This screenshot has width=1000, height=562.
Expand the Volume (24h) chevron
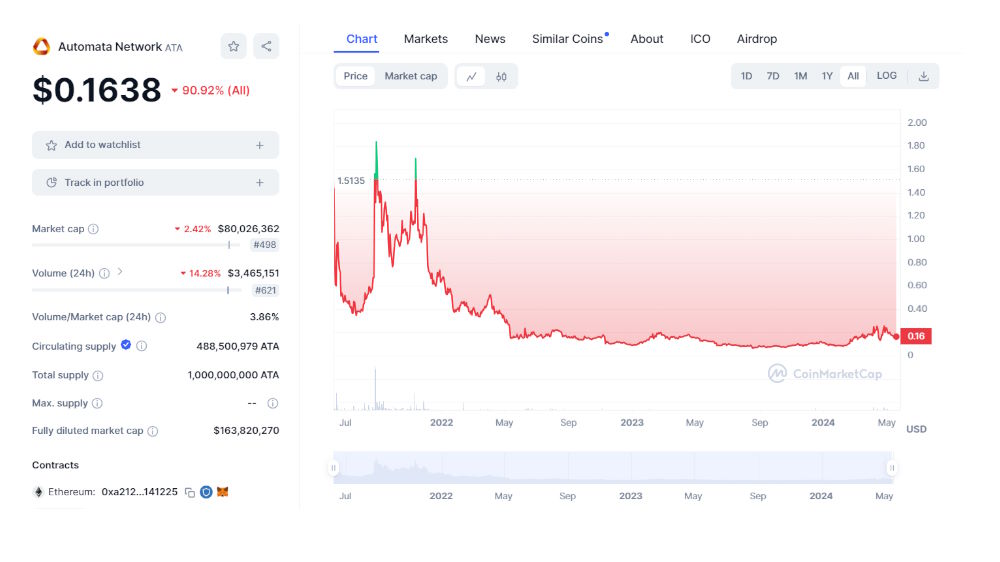(120, 272)
